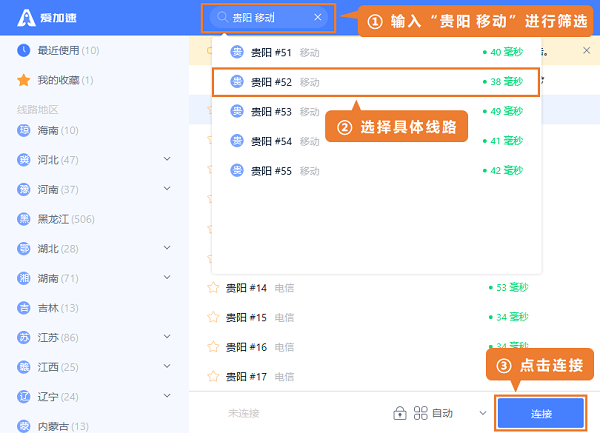Select 湖北 (28) region
600x433 pixels.
58,249
